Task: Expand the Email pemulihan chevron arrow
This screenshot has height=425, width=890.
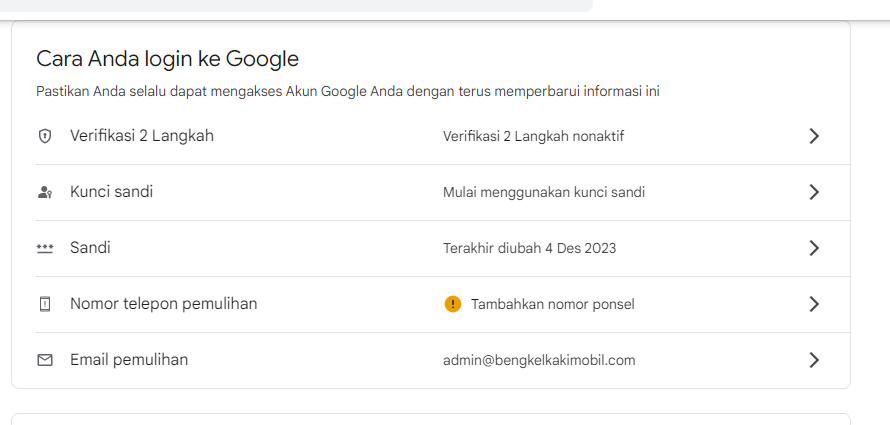Action: pos(814,360)
